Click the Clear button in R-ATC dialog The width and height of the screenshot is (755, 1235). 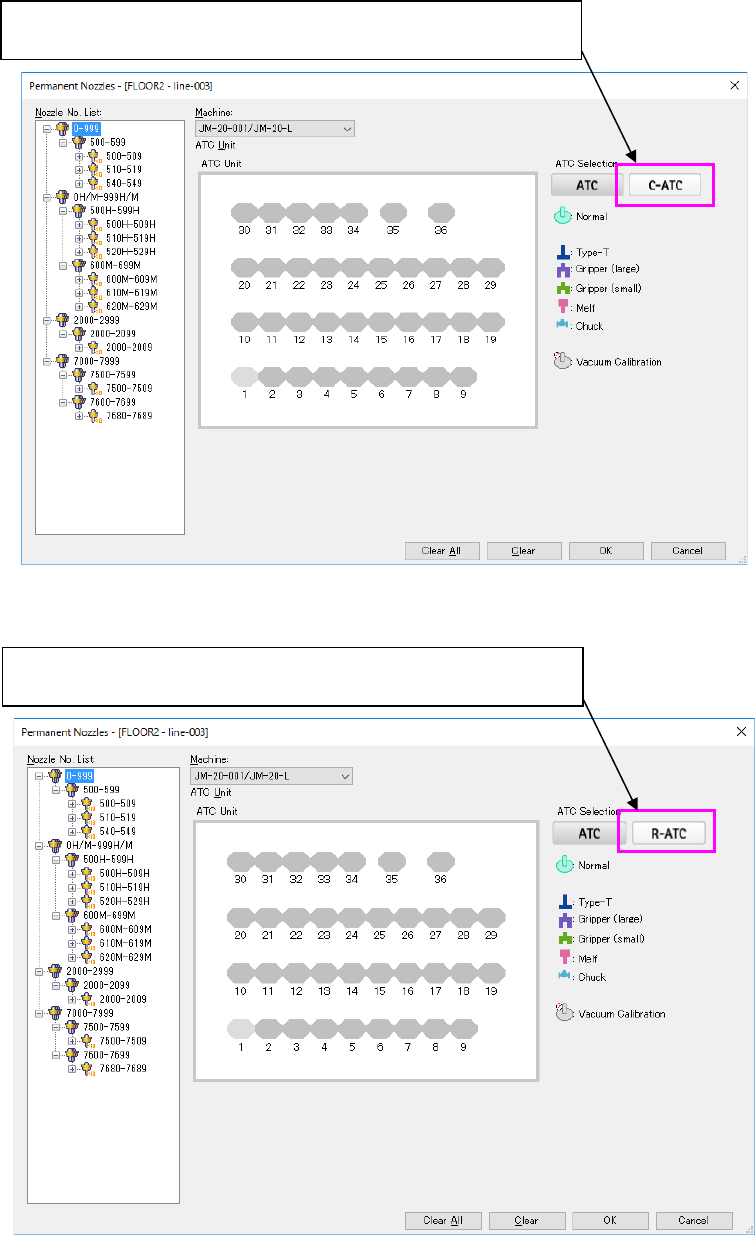click(526, 1220)
